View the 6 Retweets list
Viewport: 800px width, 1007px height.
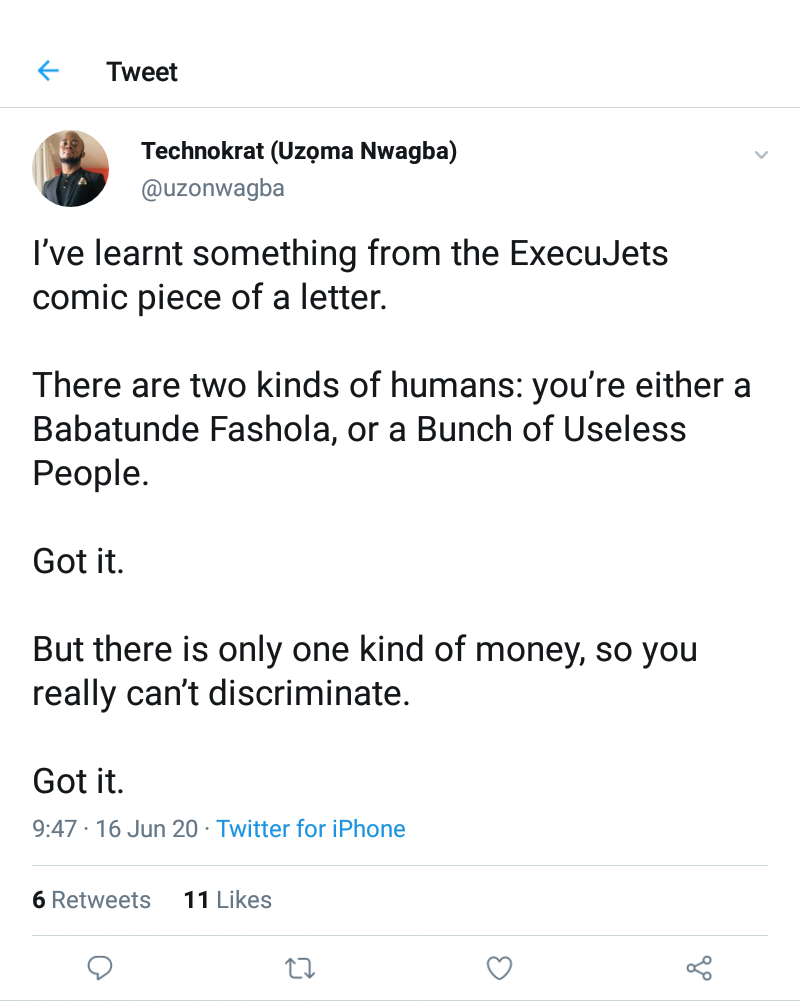tap(91, 900)
